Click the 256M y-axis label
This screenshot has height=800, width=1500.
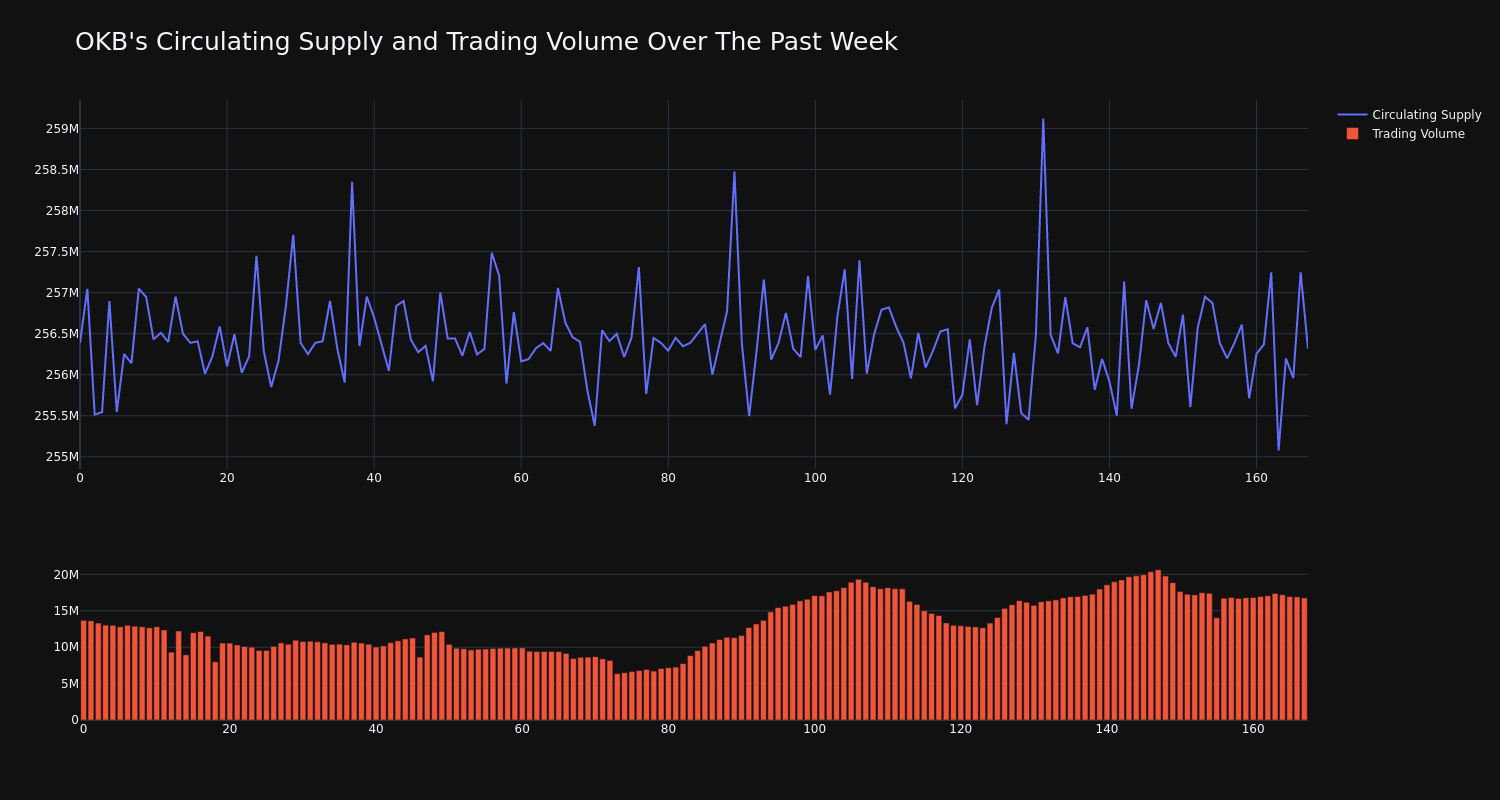point(62,375)
